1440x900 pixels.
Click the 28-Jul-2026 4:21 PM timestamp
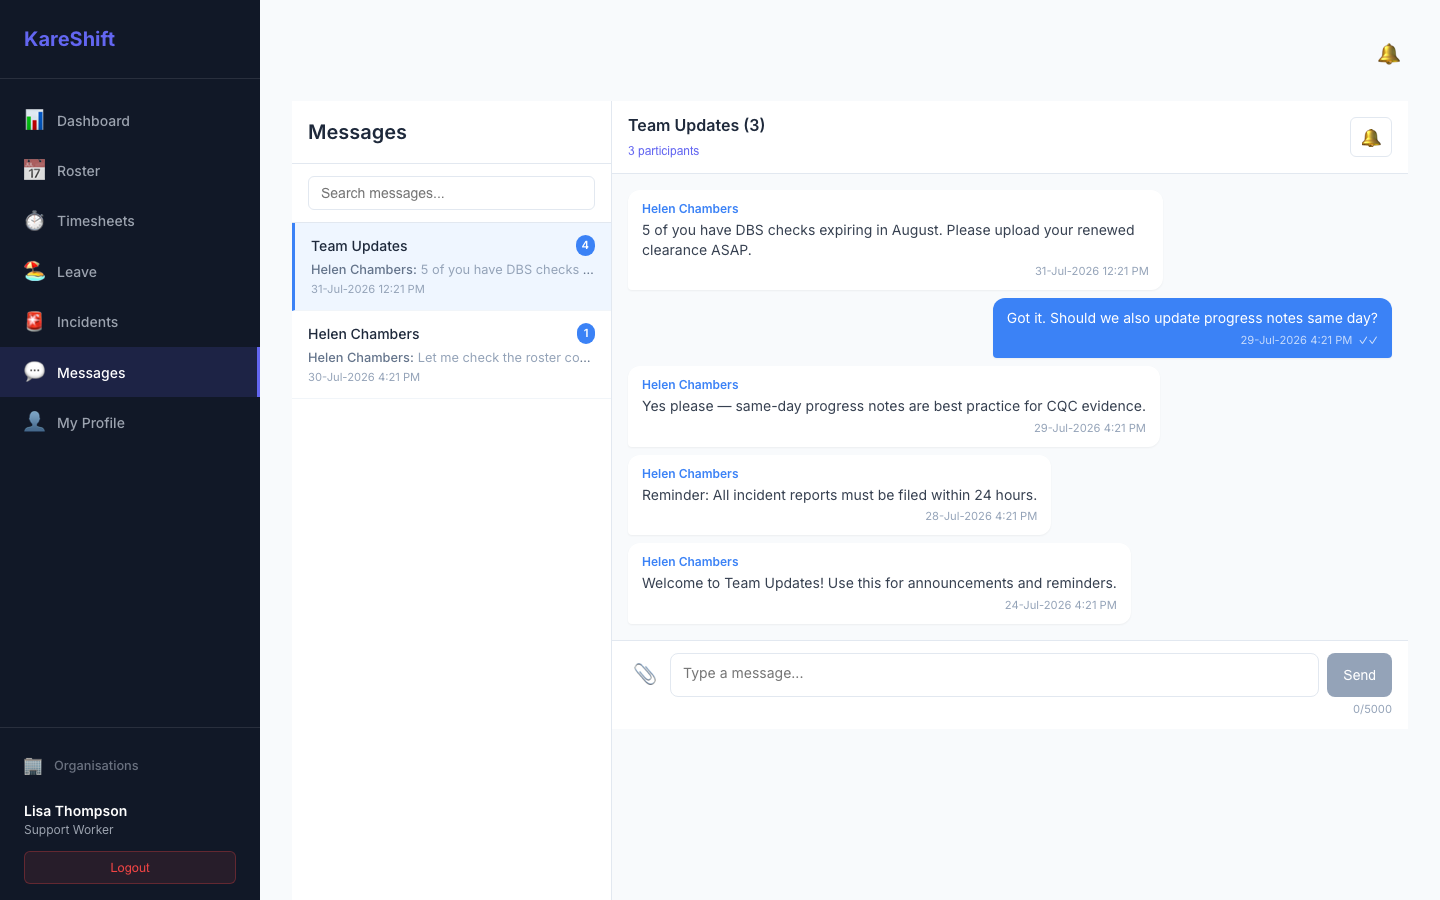(981, 516)
